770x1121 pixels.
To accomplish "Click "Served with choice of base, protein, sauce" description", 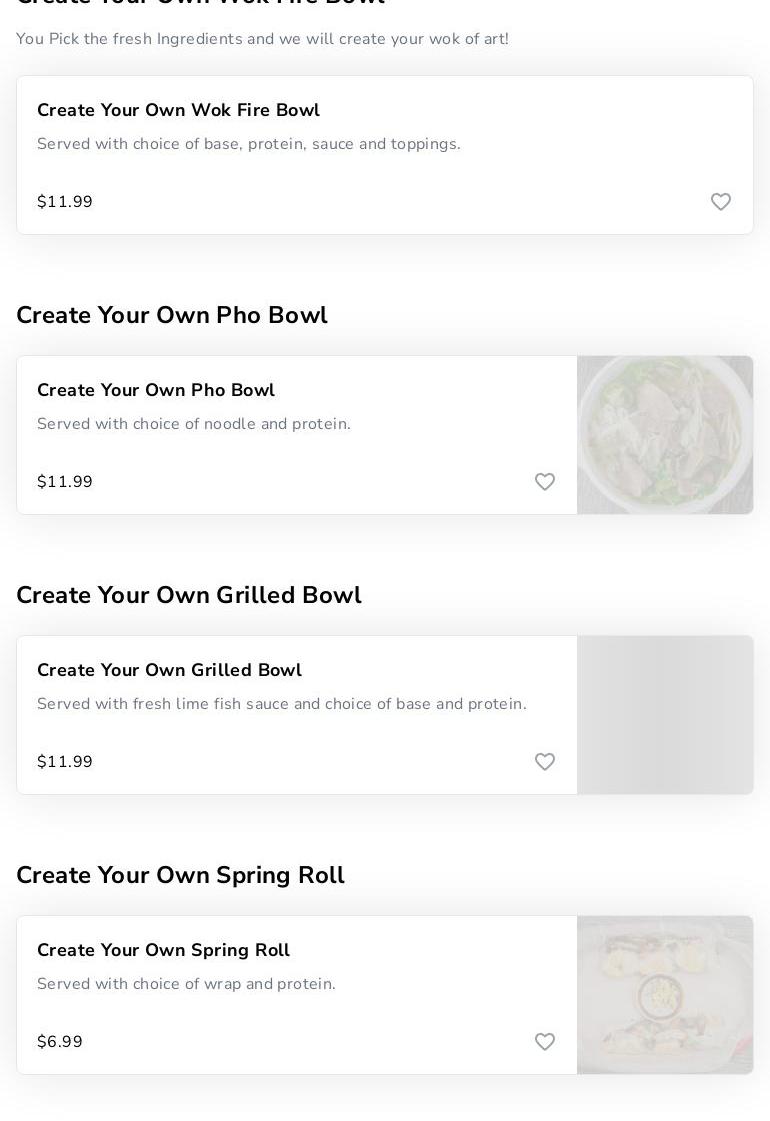I will click(249, 144).
